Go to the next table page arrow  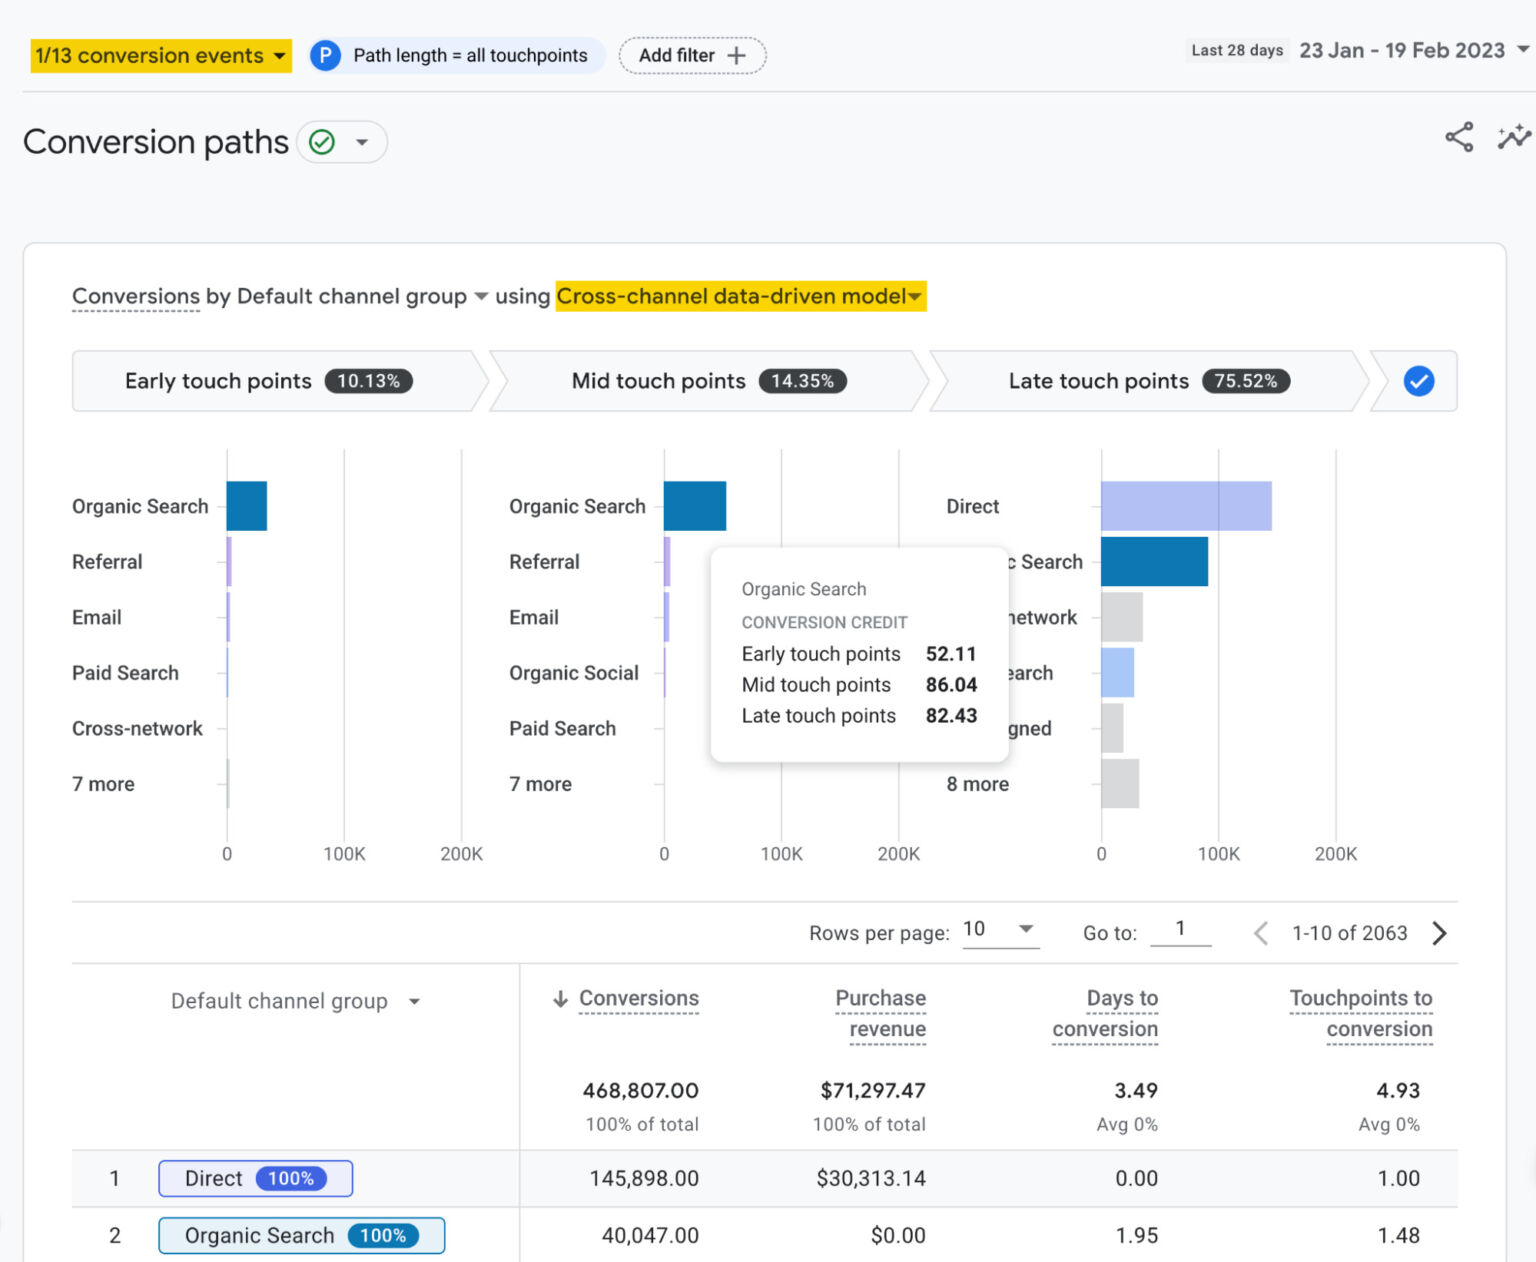tap(1440, 933)
